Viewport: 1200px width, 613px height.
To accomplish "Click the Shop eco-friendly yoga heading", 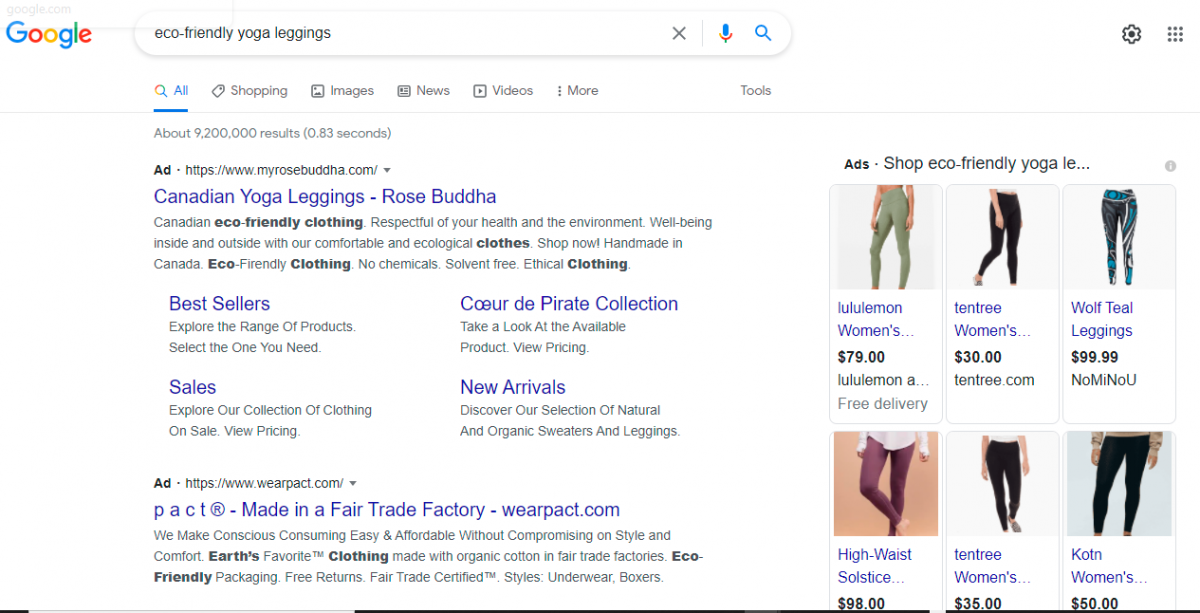I will coord(987,163).
